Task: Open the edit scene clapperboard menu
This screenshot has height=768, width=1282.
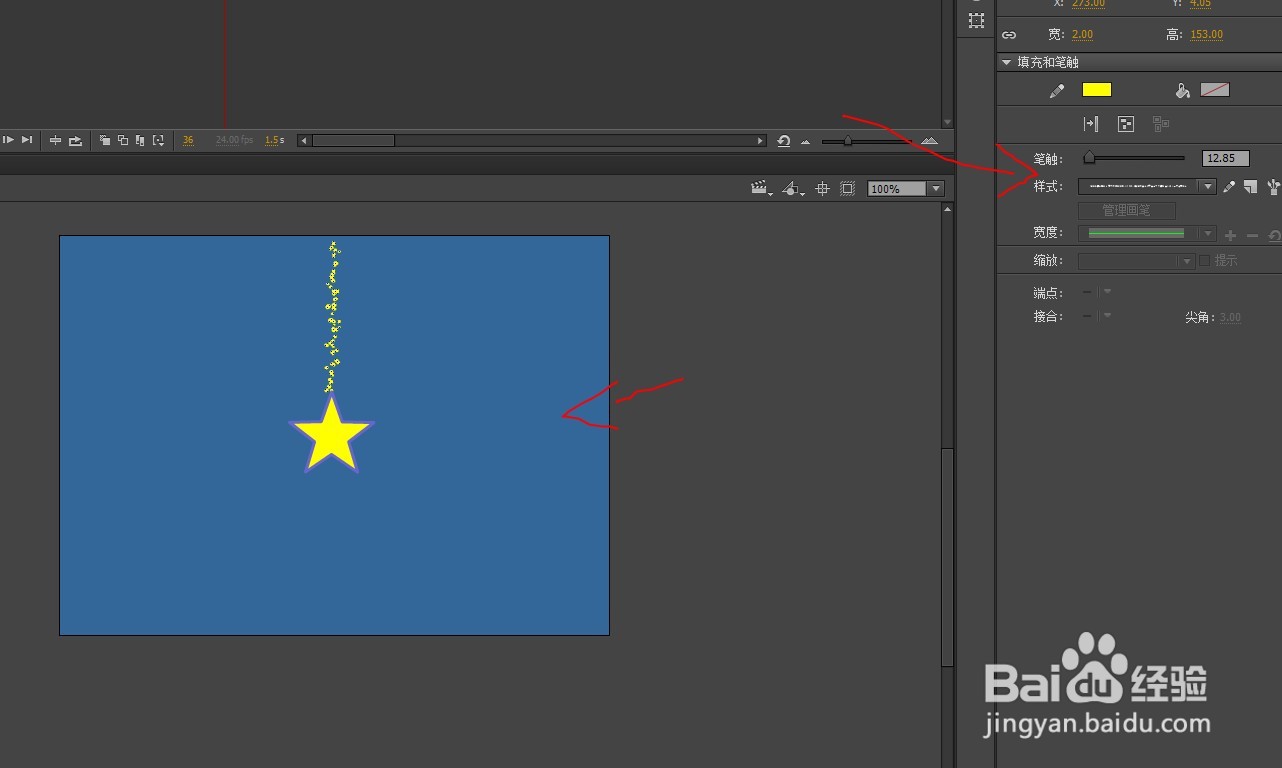Action: pos(762,188)
